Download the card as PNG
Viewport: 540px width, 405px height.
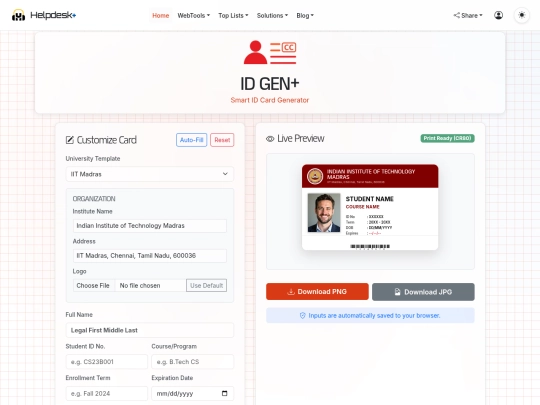(317, 292)
